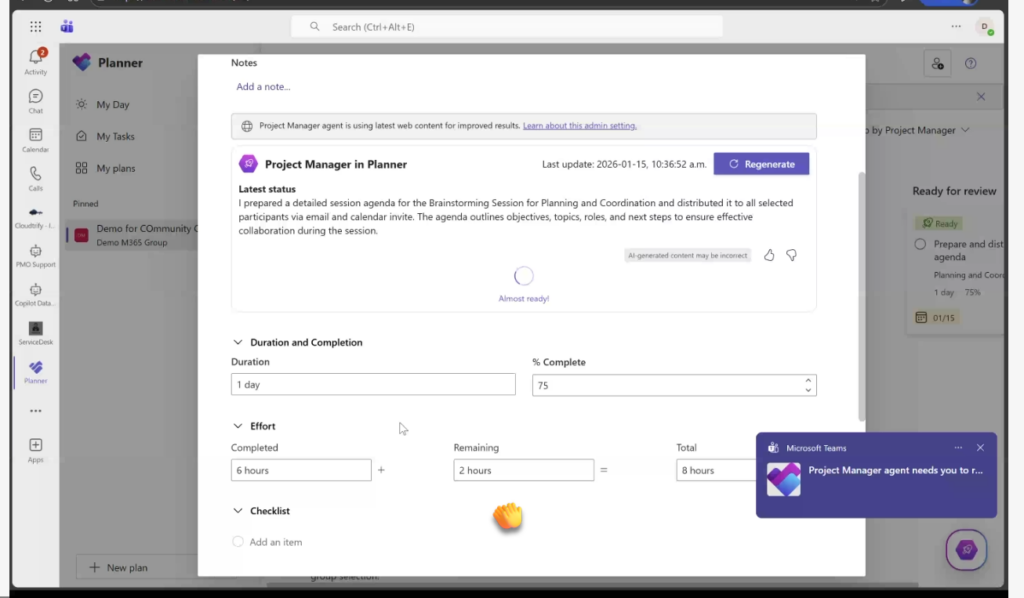Screen dimensions: 1024x598
Task: Open My Day in Planner
Action: pos(112,104)
